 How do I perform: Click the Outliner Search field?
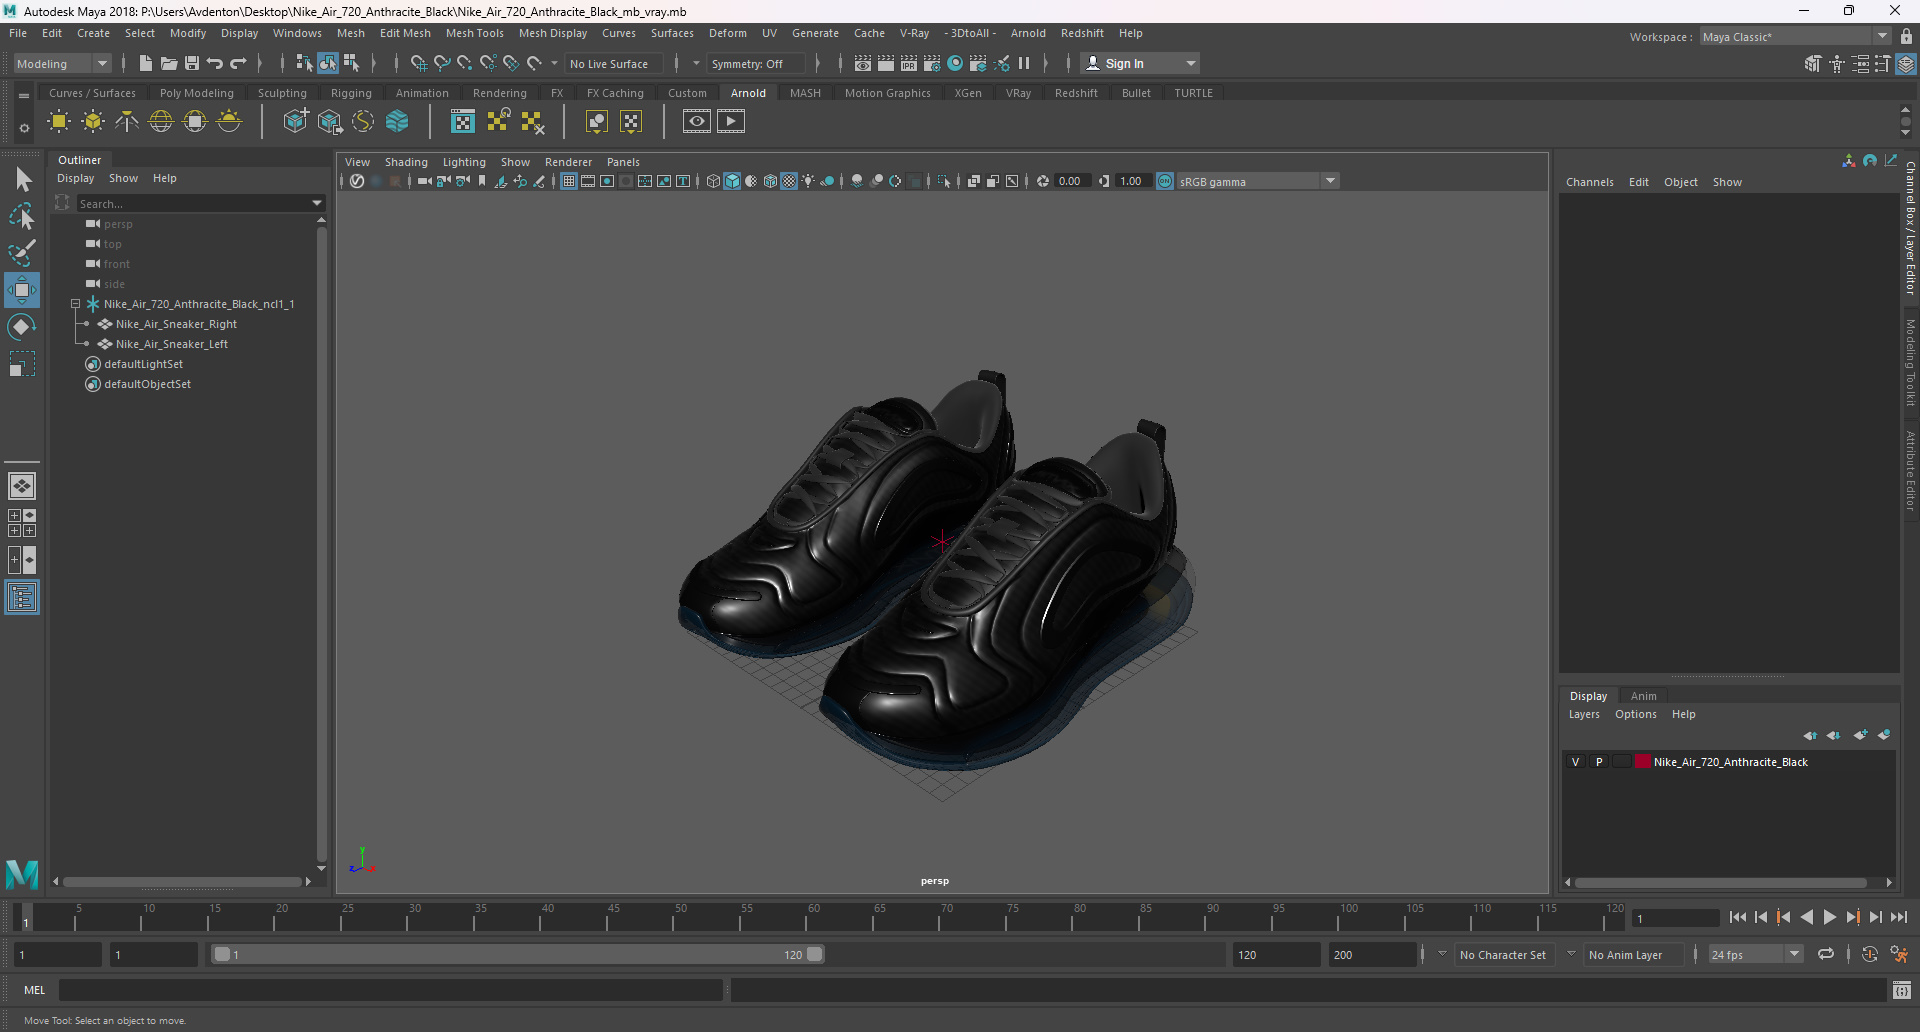194,203
